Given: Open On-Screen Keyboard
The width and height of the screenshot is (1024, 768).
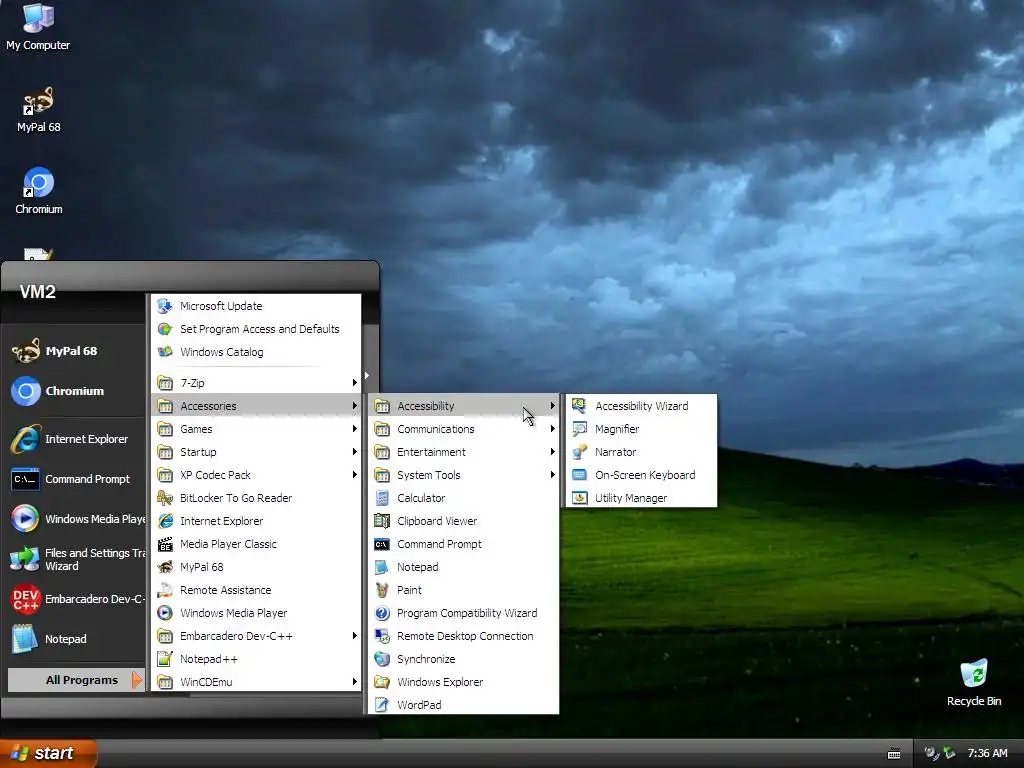Looking at the screenshot, I should click(641, 475).
